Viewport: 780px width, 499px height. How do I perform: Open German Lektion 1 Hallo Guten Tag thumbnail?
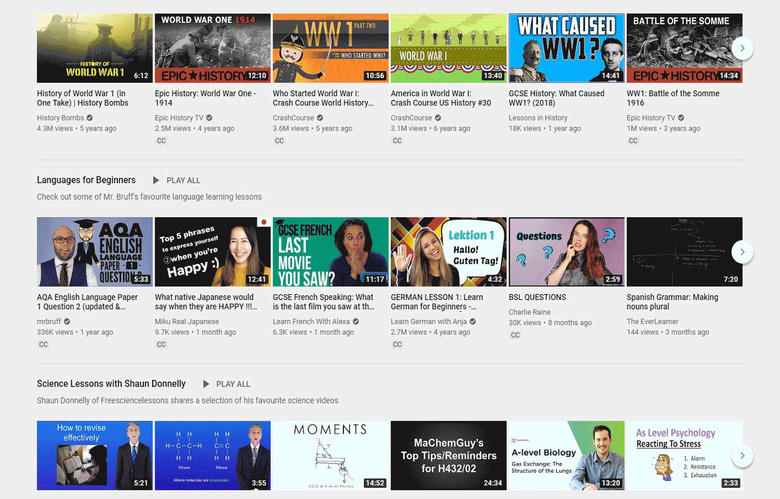click(x=448, y=251)
